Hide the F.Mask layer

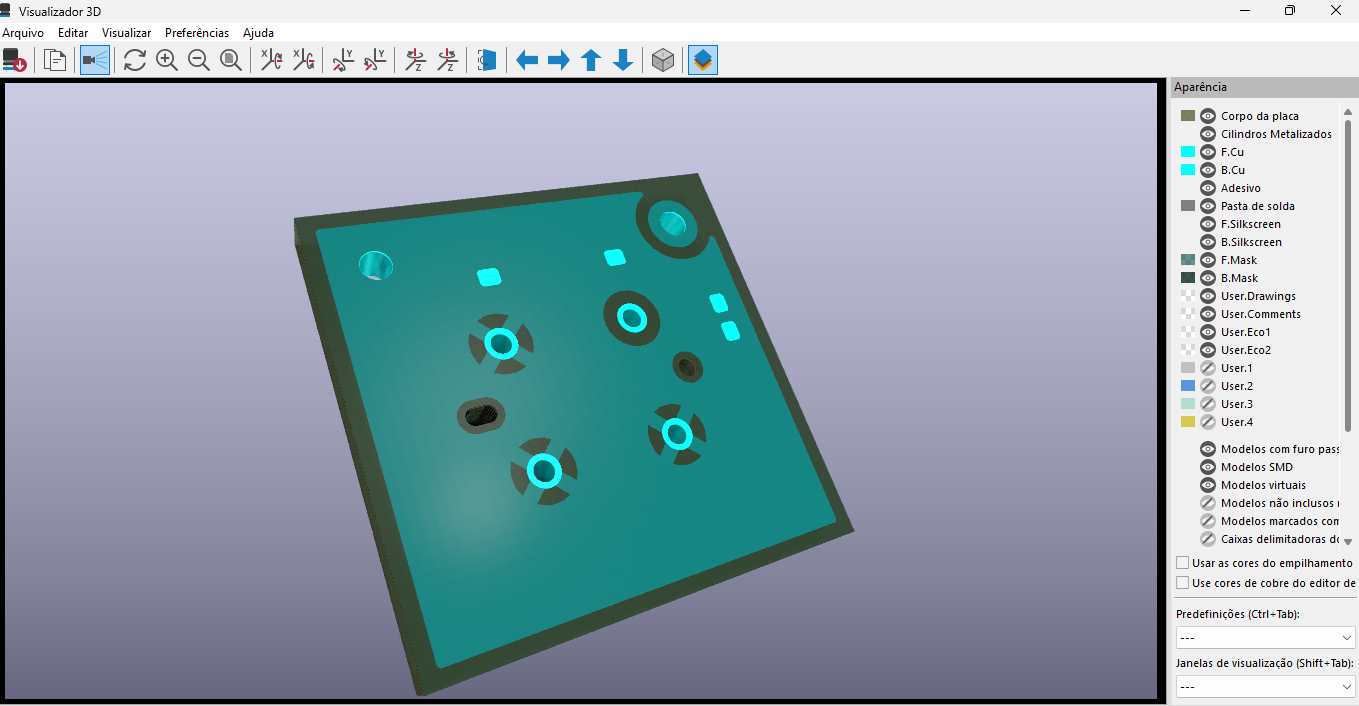(1208, 260)
